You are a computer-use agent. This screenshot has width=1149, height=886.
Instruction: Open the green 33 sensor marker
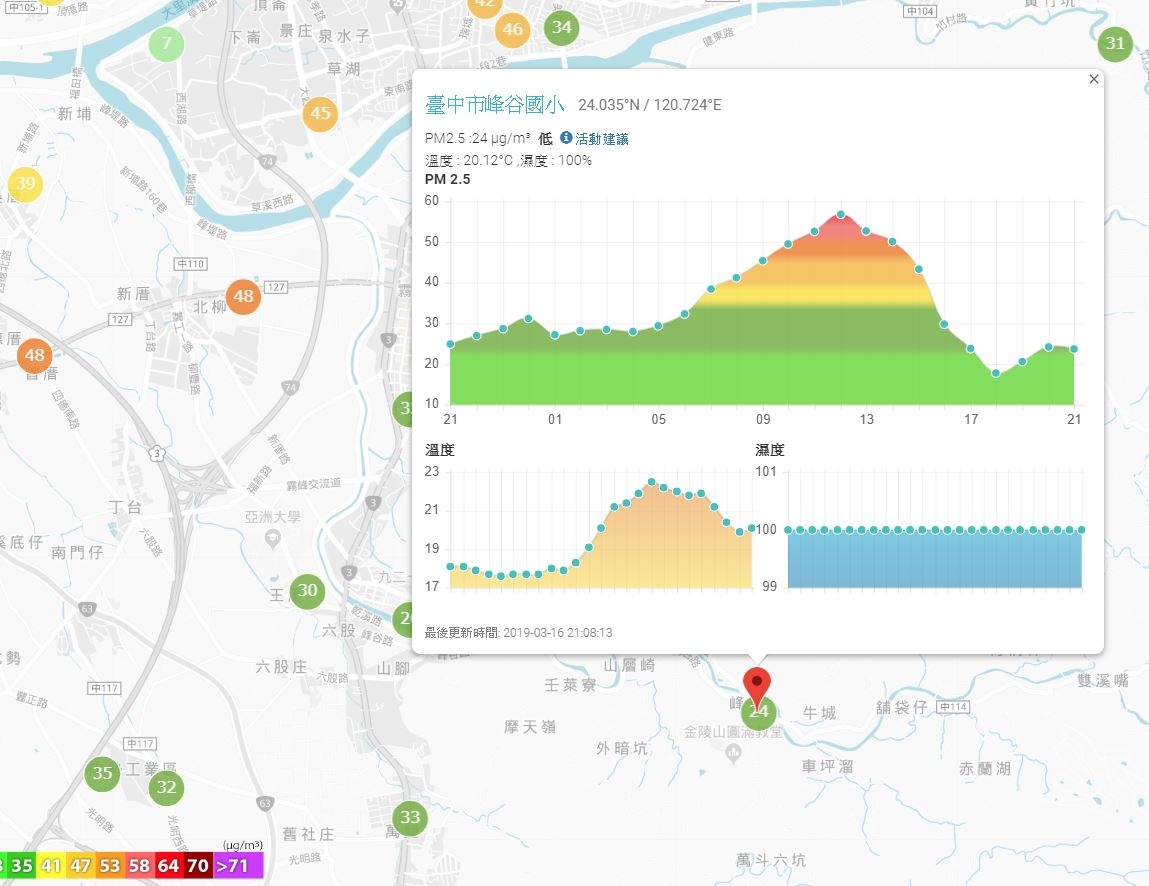[x=410, y=818]
